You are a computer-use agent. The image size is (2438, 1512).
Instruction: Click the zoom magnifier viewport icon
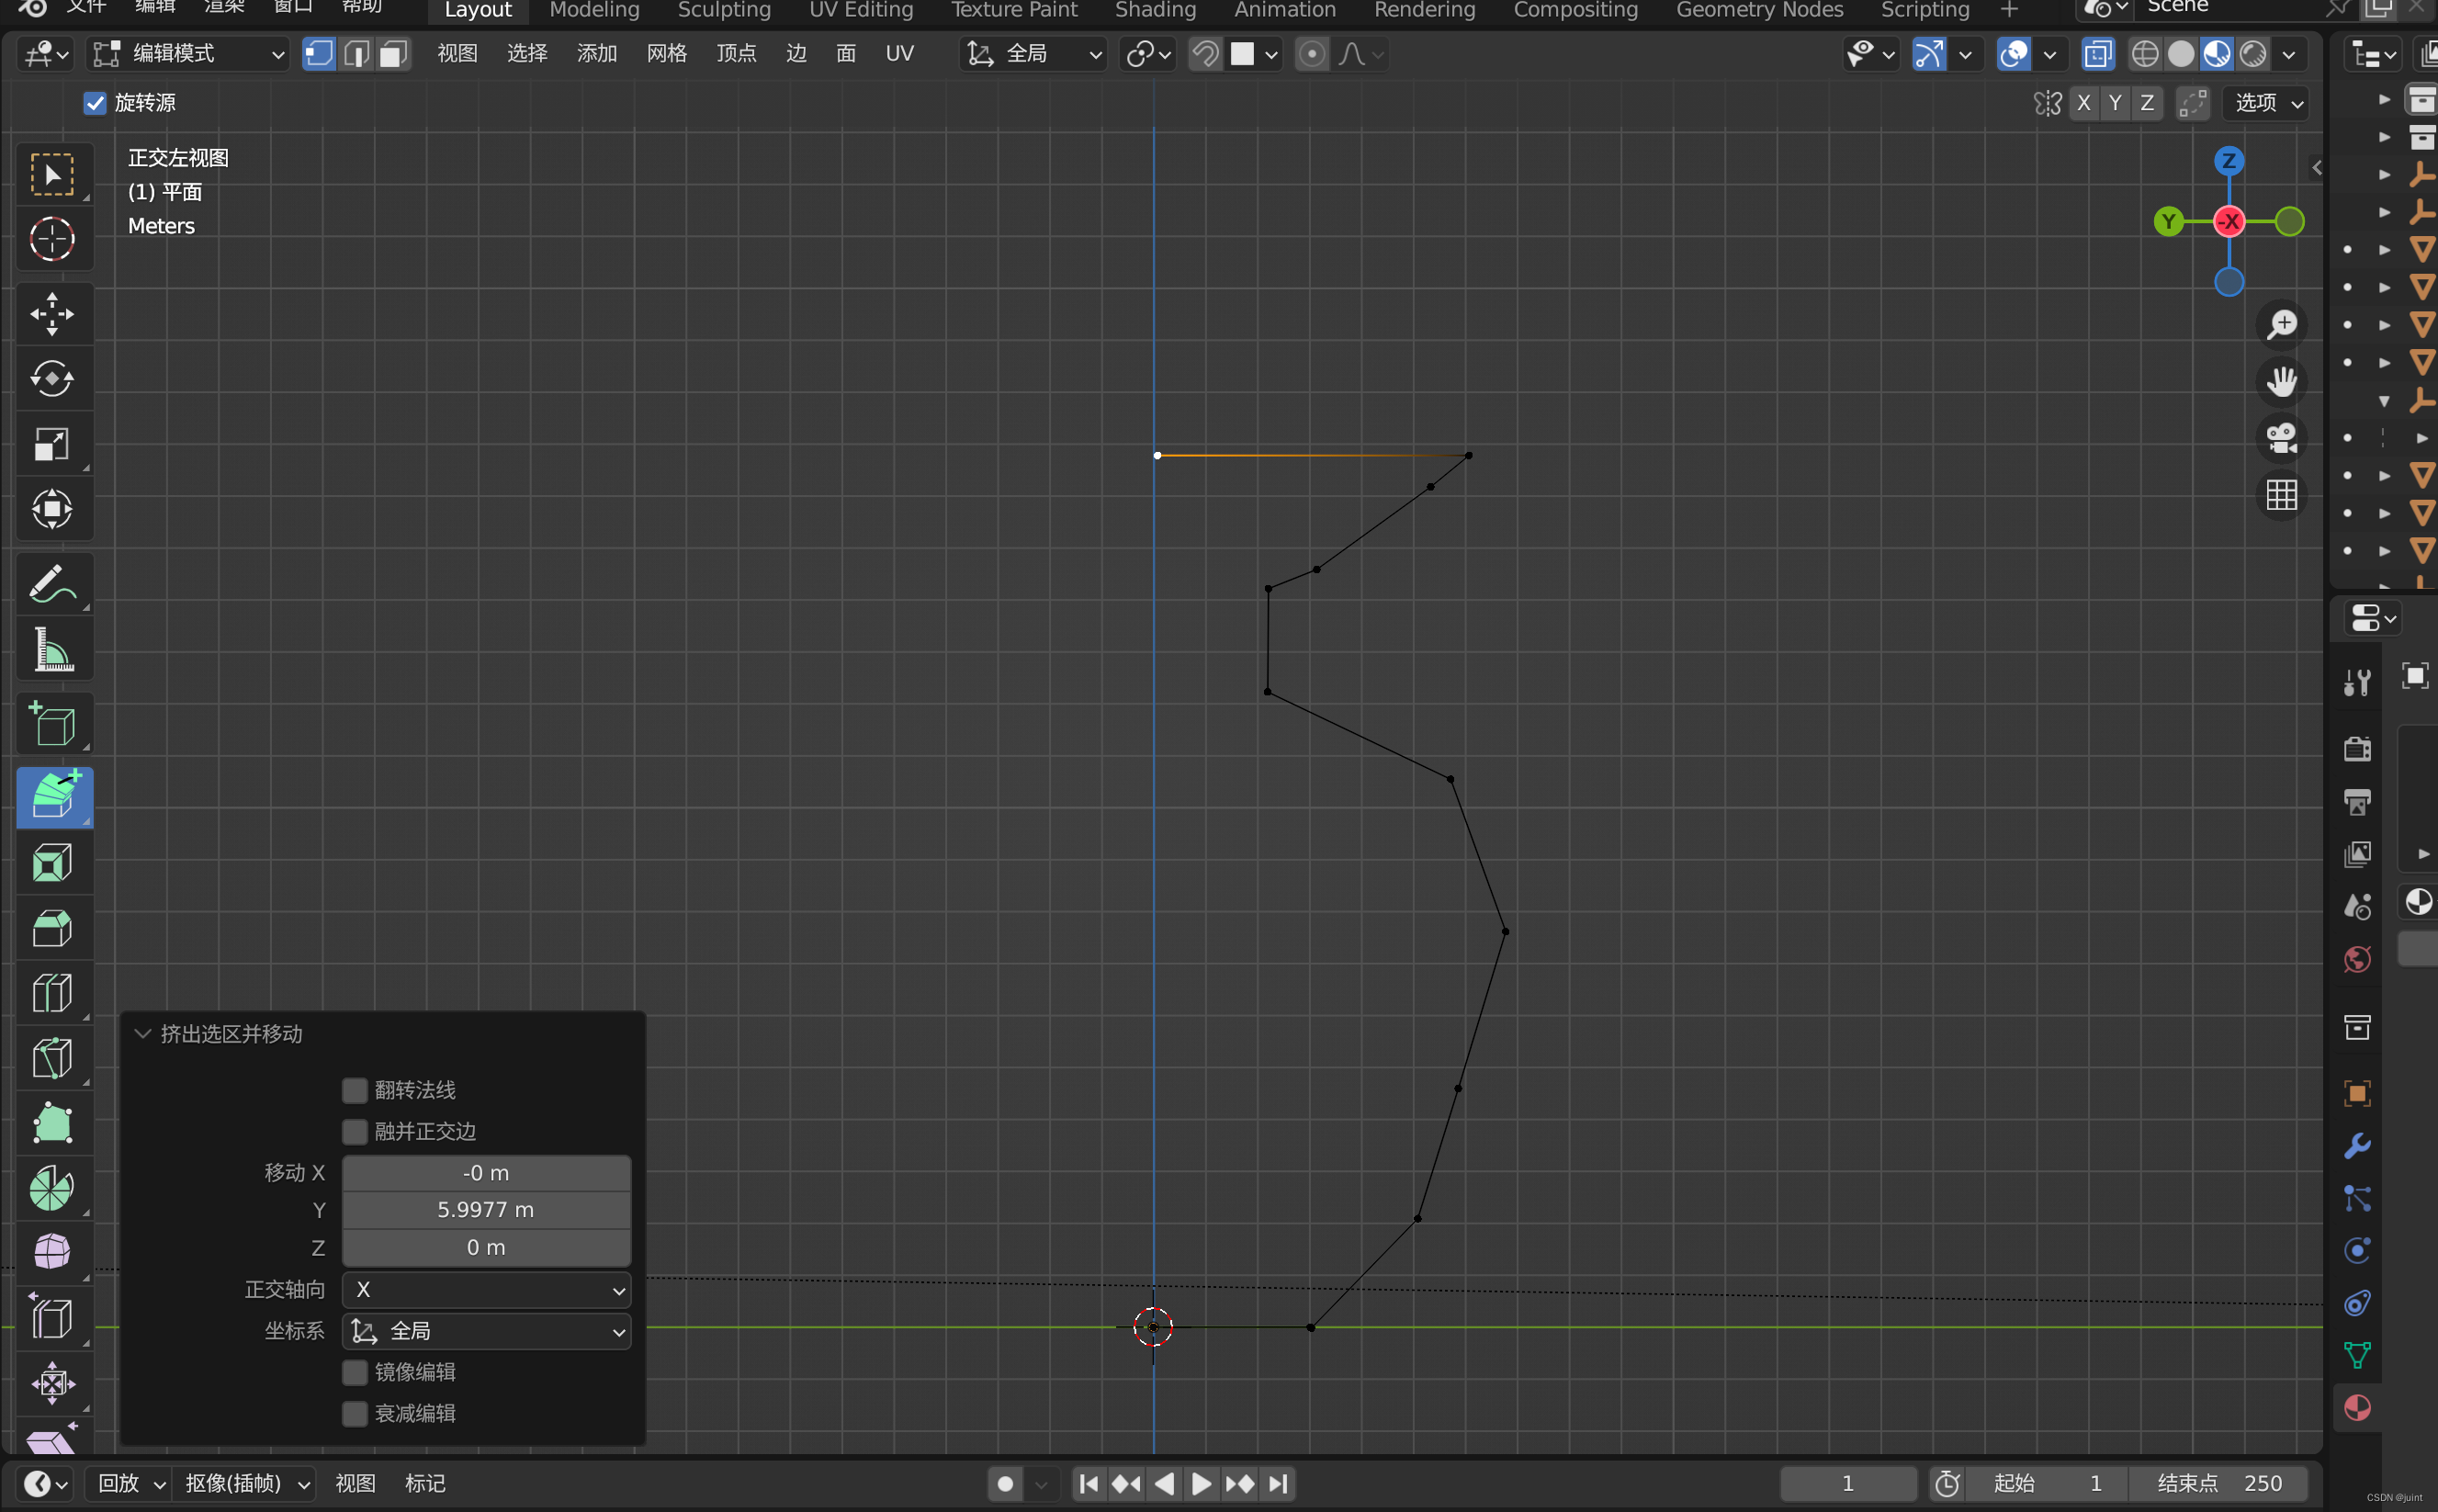(2281, 324)
